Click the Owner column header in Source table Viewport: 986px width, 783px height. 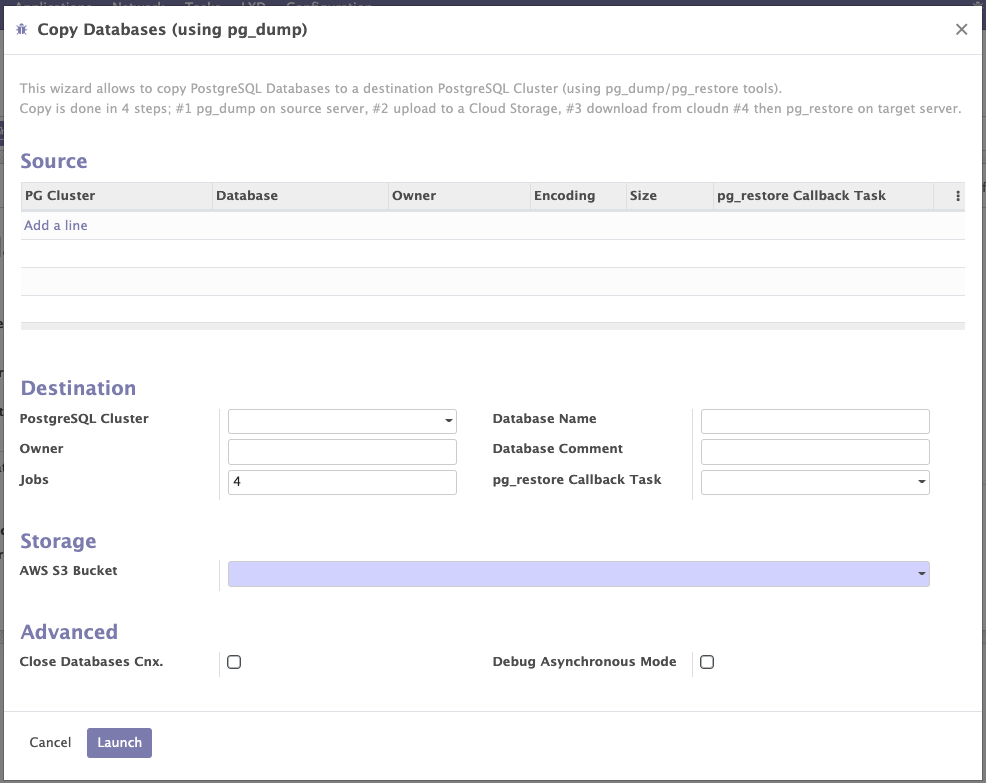pyautogui.click(x=414, y=196)
